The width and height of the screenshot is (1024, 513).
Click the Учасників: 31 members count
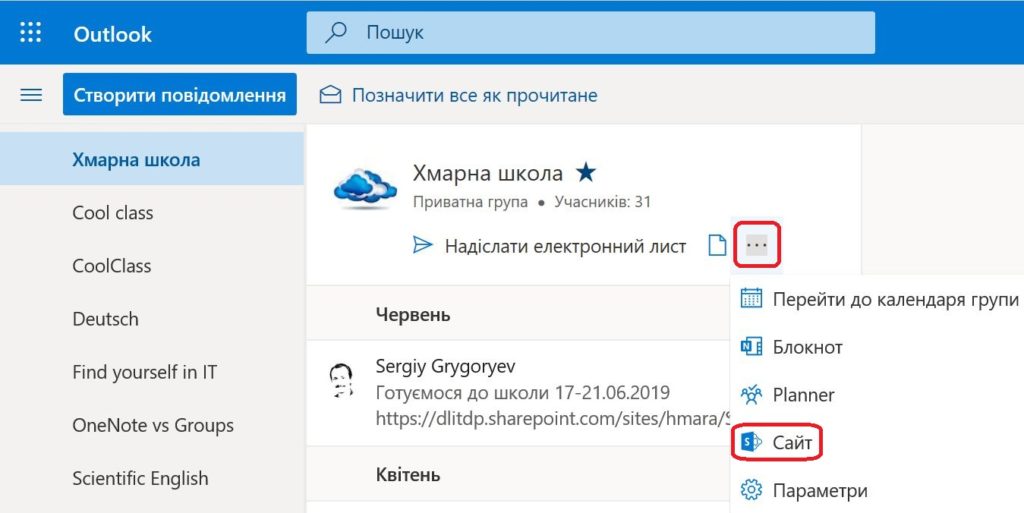[602, 202]
